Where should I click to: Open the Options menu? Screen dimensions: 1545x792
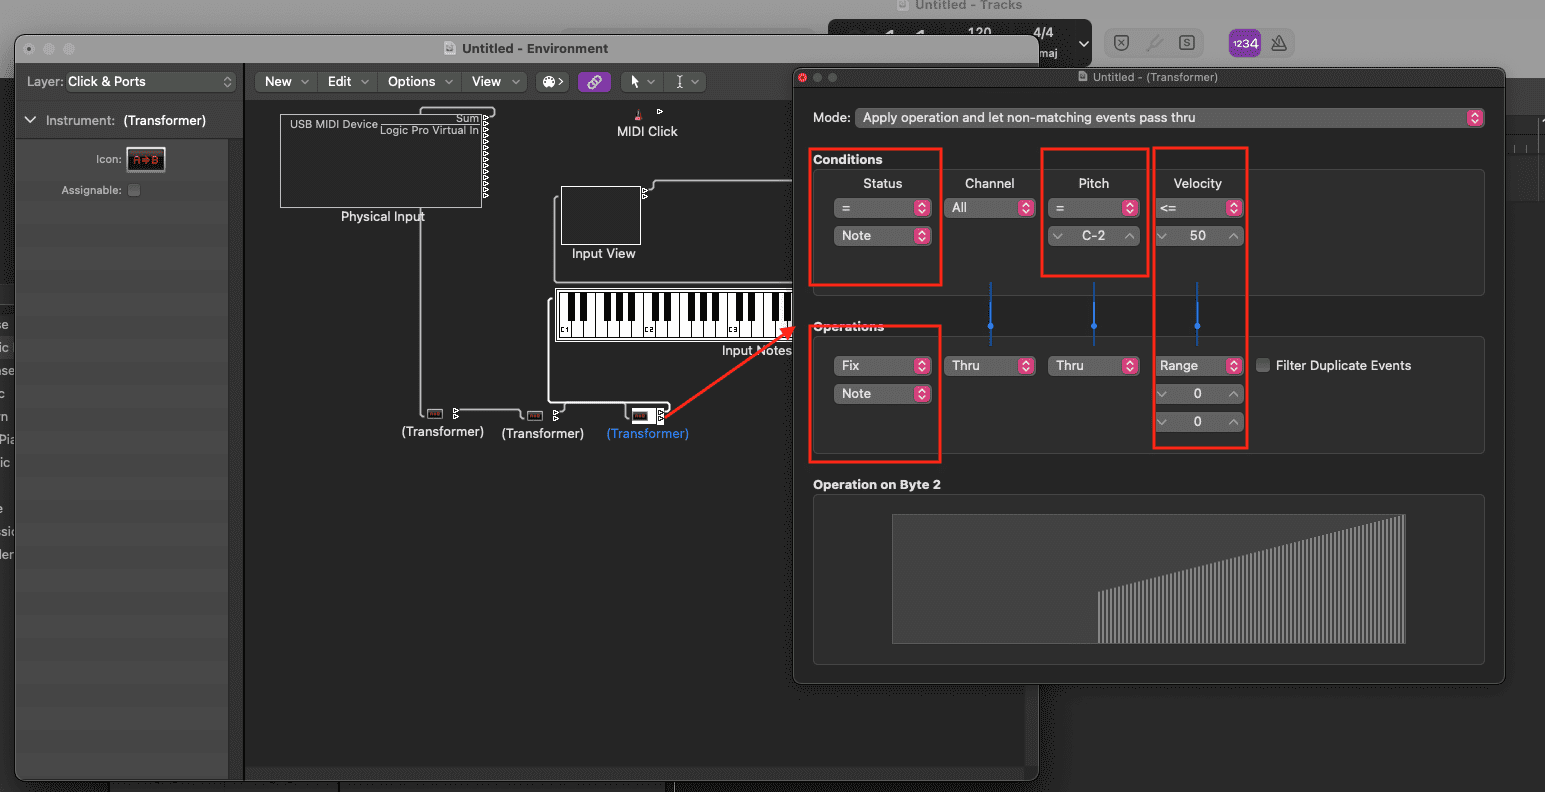[420, 82]
